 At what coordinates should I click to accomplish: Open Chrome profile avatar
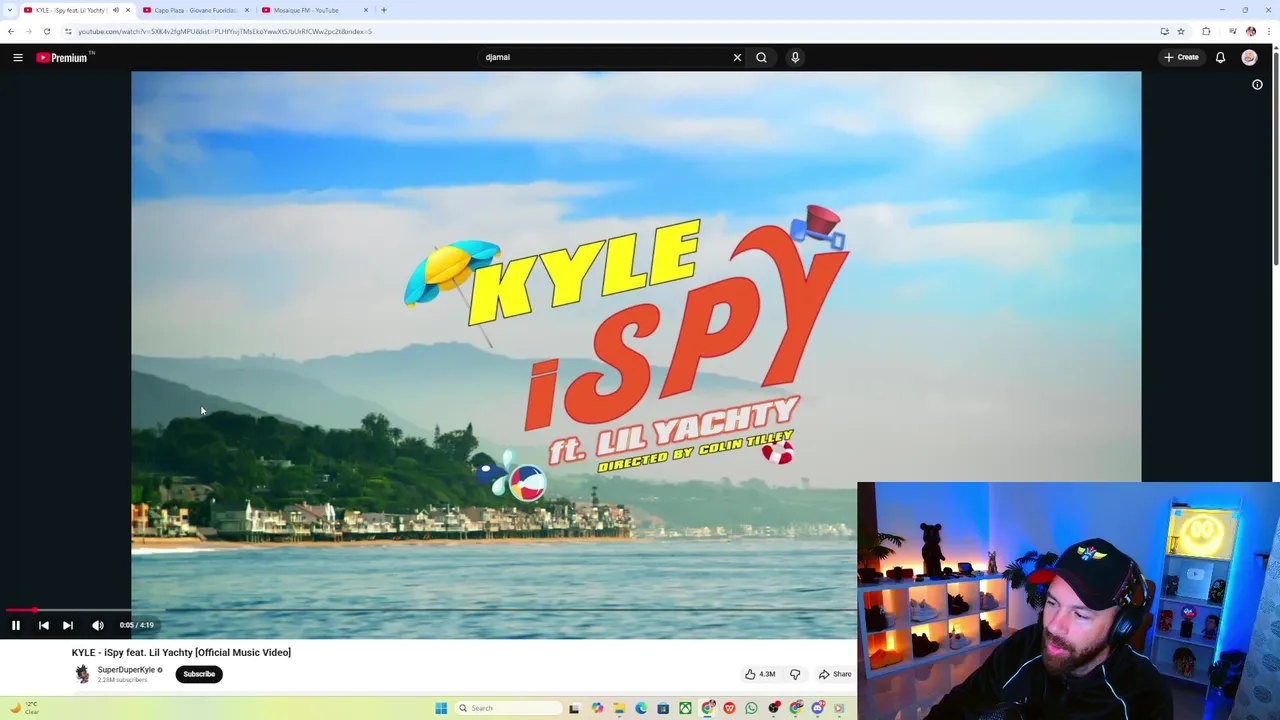pos(1250,31)
